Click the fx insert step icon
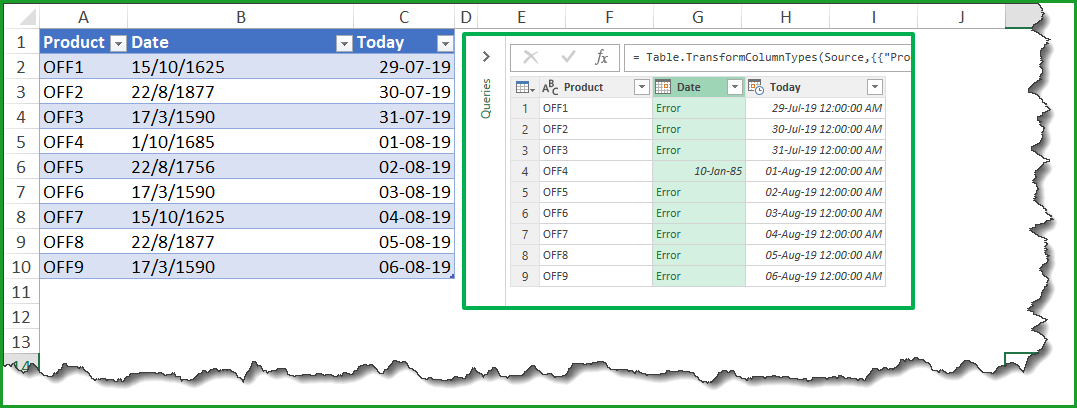The image size is (1077, 408). pos(602,58)
